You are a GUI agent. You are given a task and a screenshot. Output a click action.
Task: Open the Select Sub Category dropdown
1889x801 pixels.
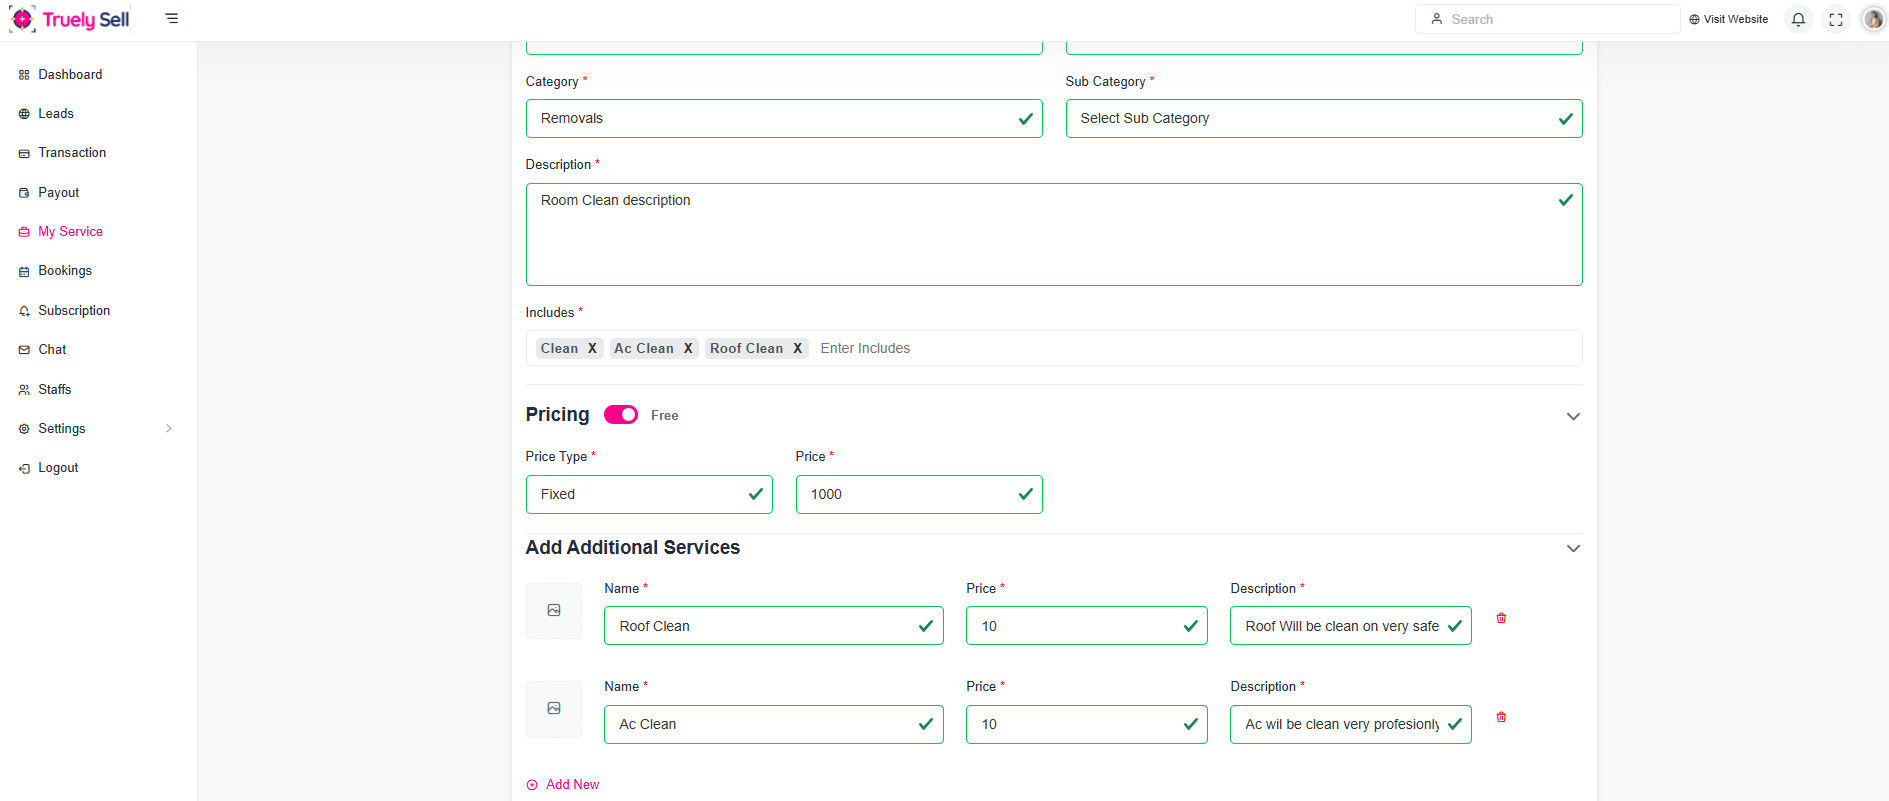coord(1323,119)
